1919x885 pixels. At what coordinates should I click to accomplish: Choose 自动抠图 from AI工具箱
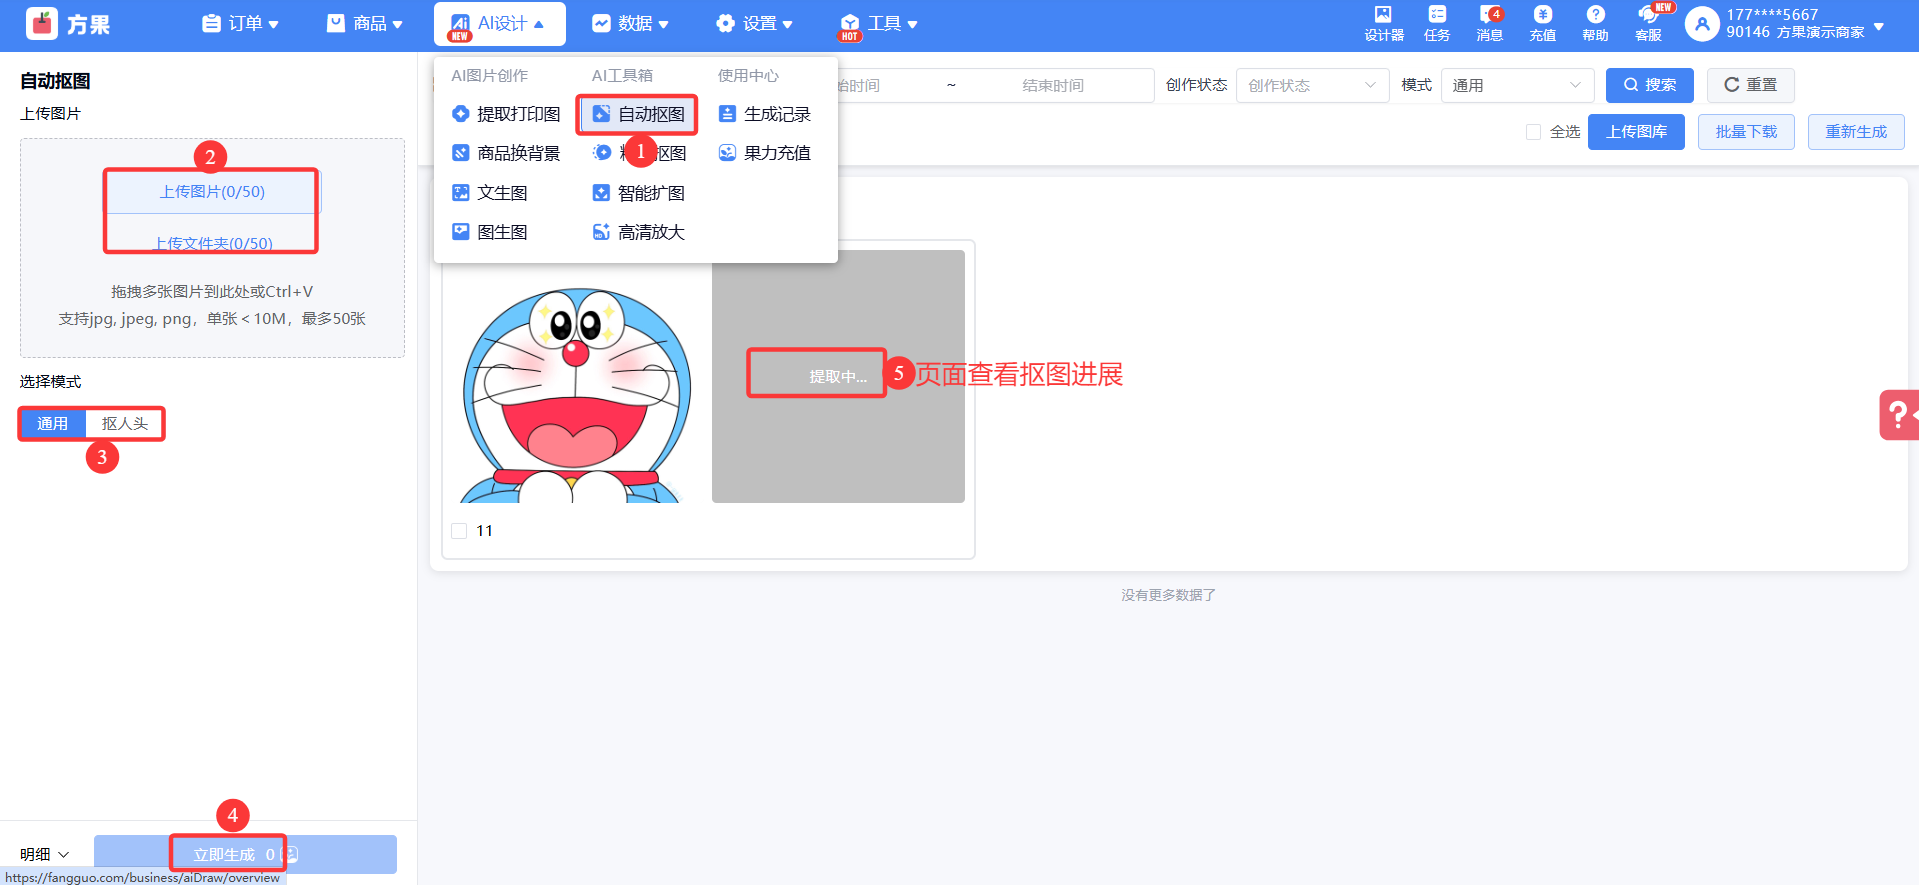[637, 114]
